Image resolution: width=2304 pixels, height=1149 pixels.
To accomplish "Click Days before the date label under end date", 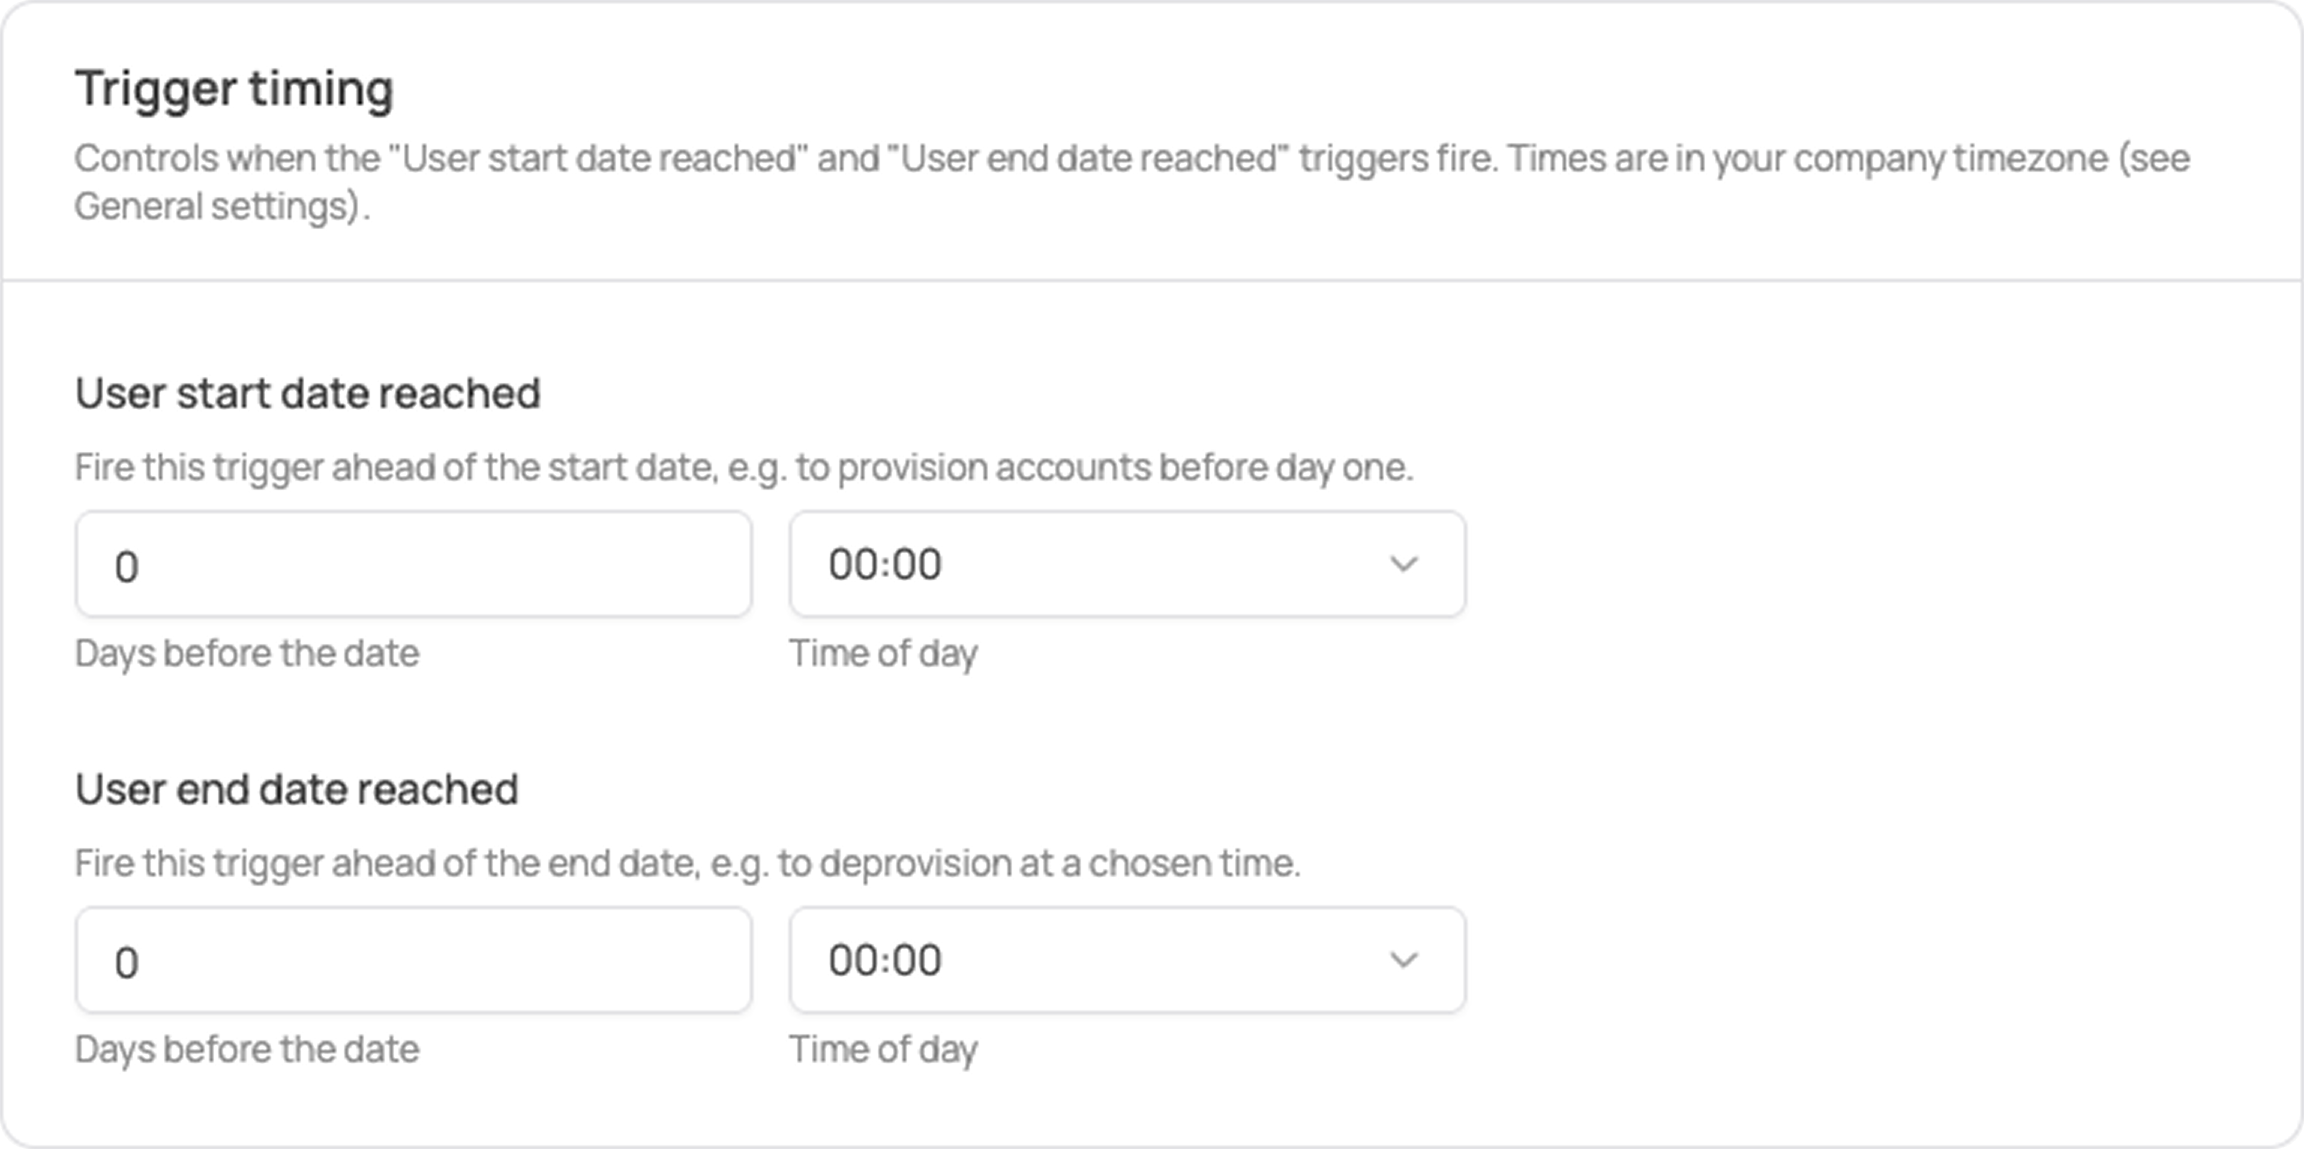I will coord(247,1049).
